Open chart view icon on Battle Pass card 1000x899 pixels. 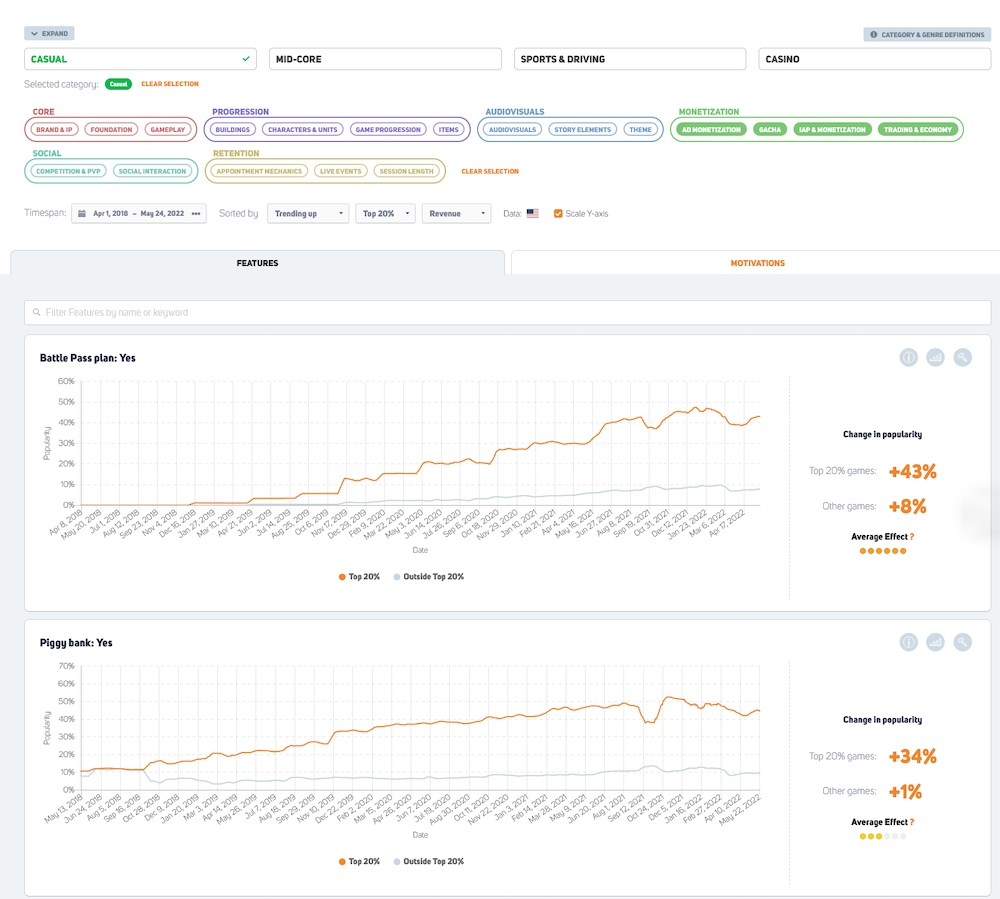click(x=936, y=358)
